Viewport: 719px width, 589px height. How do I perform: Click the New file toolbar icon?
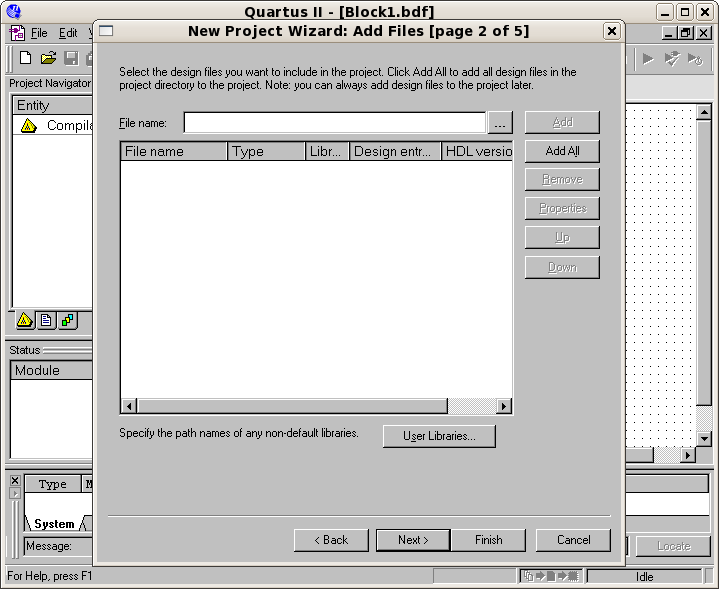coord(26,58)
